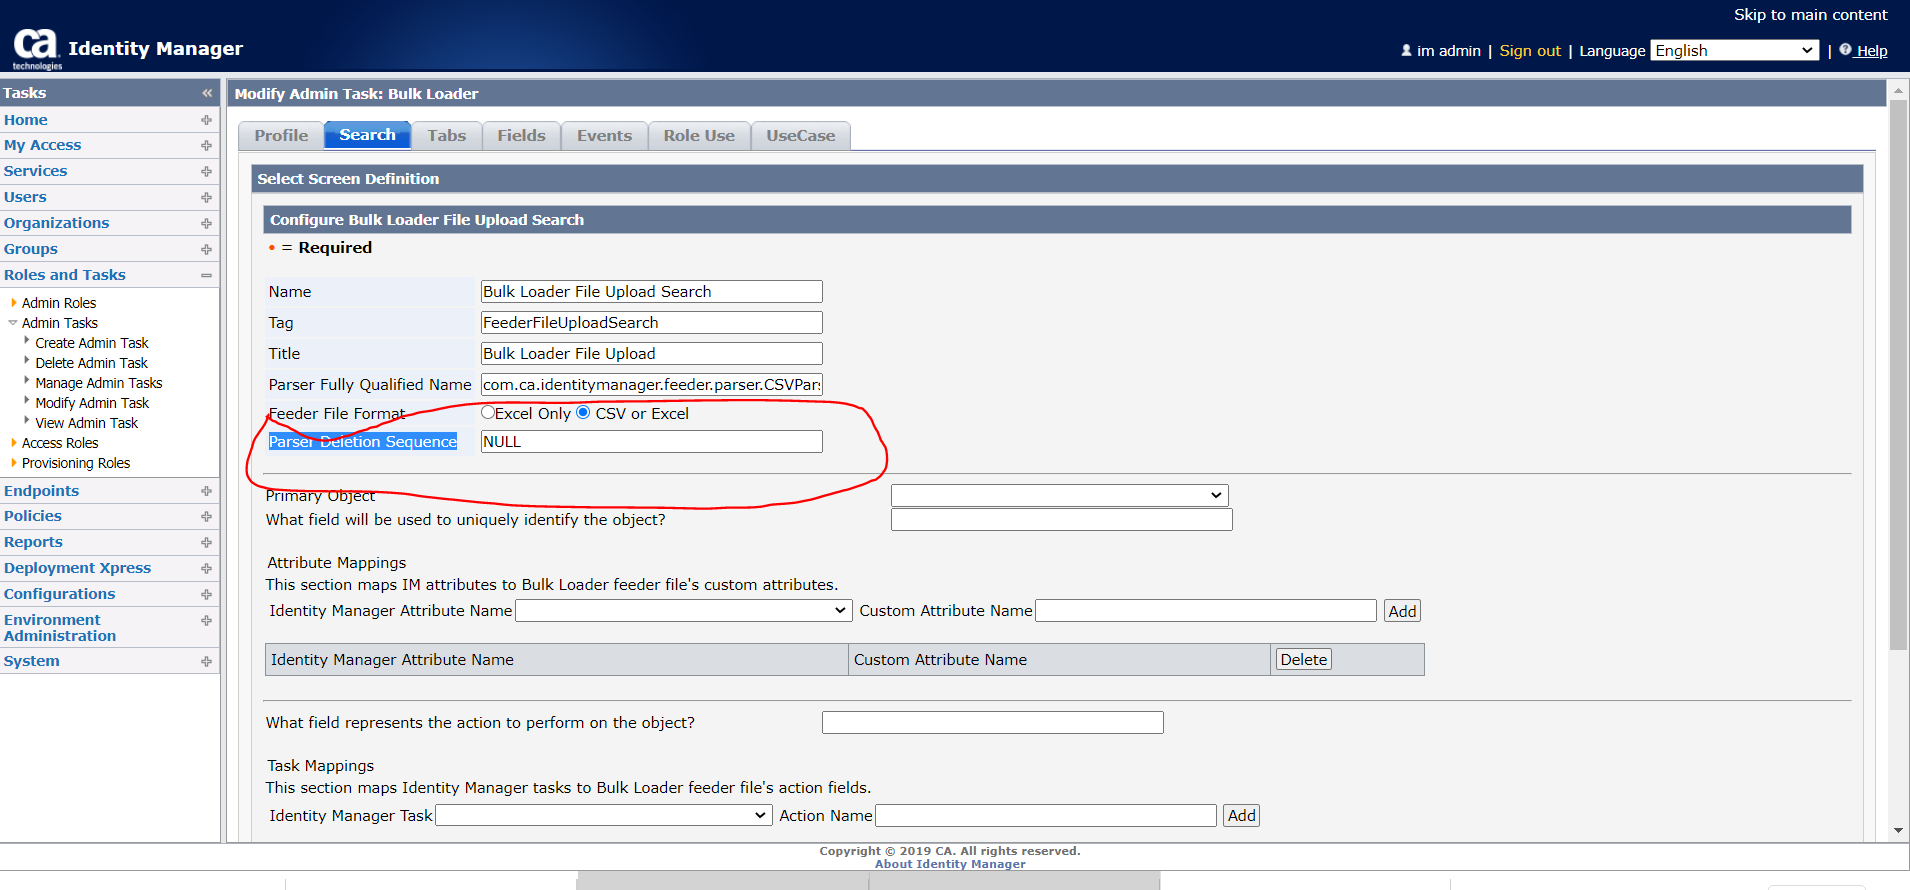Screen dimensions: 1910x890
Task: Click the CA Technologies logo
Action: pos(36,49)
